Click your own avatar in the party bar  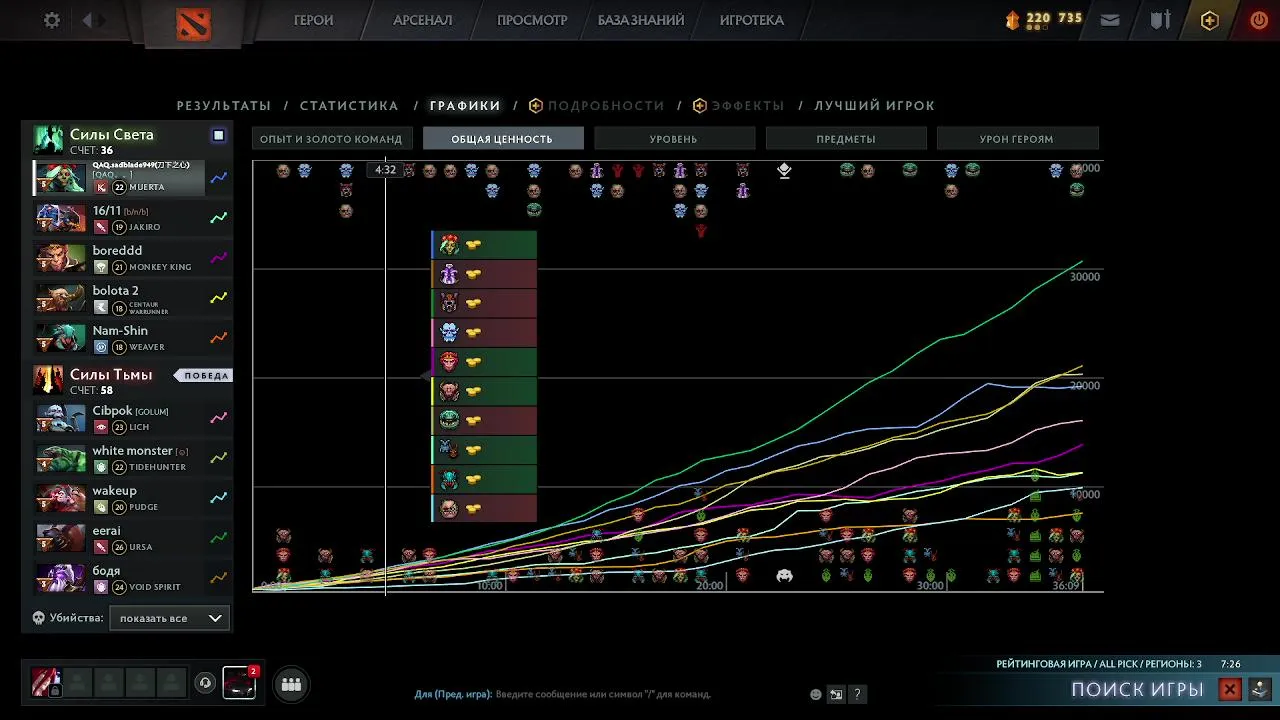(46, 682)
